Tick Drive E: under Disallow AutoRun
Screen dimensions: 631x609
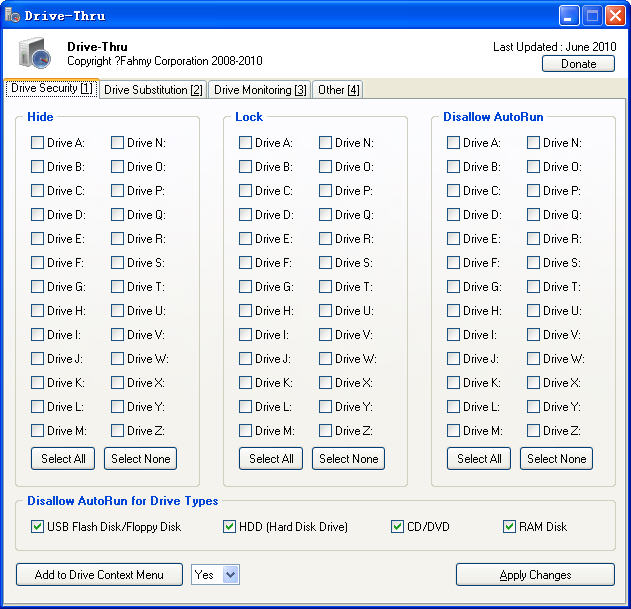pyautogui.click(x=454, y=239)
